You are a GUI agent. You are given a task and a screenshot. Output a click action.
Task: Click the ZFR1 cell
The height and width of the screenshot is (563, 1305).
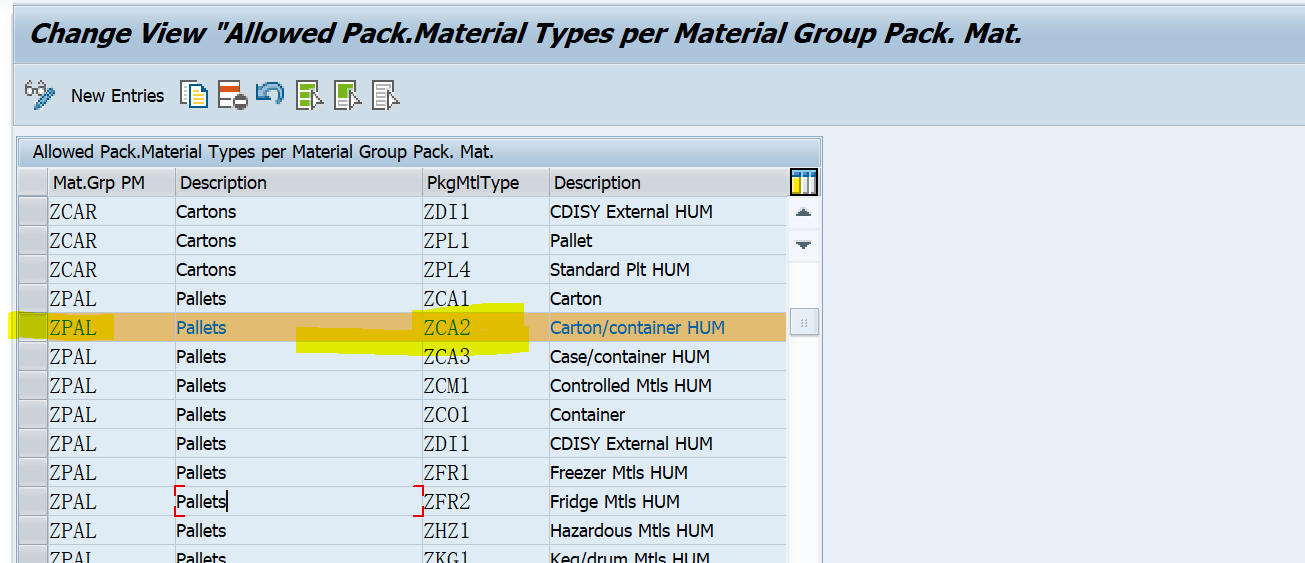pos(485,473)
